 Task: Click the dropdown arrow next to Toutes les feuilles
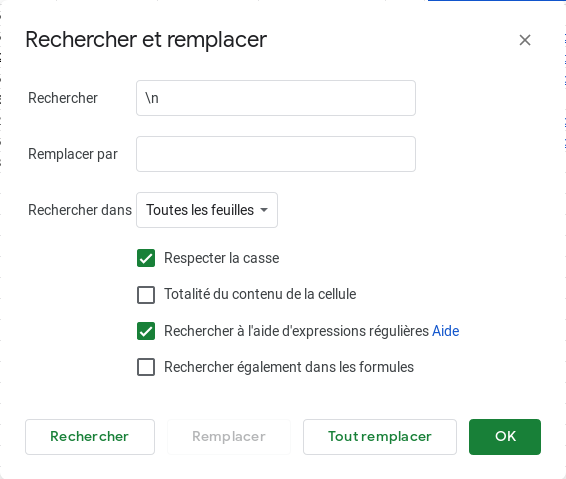coord(264,210)
